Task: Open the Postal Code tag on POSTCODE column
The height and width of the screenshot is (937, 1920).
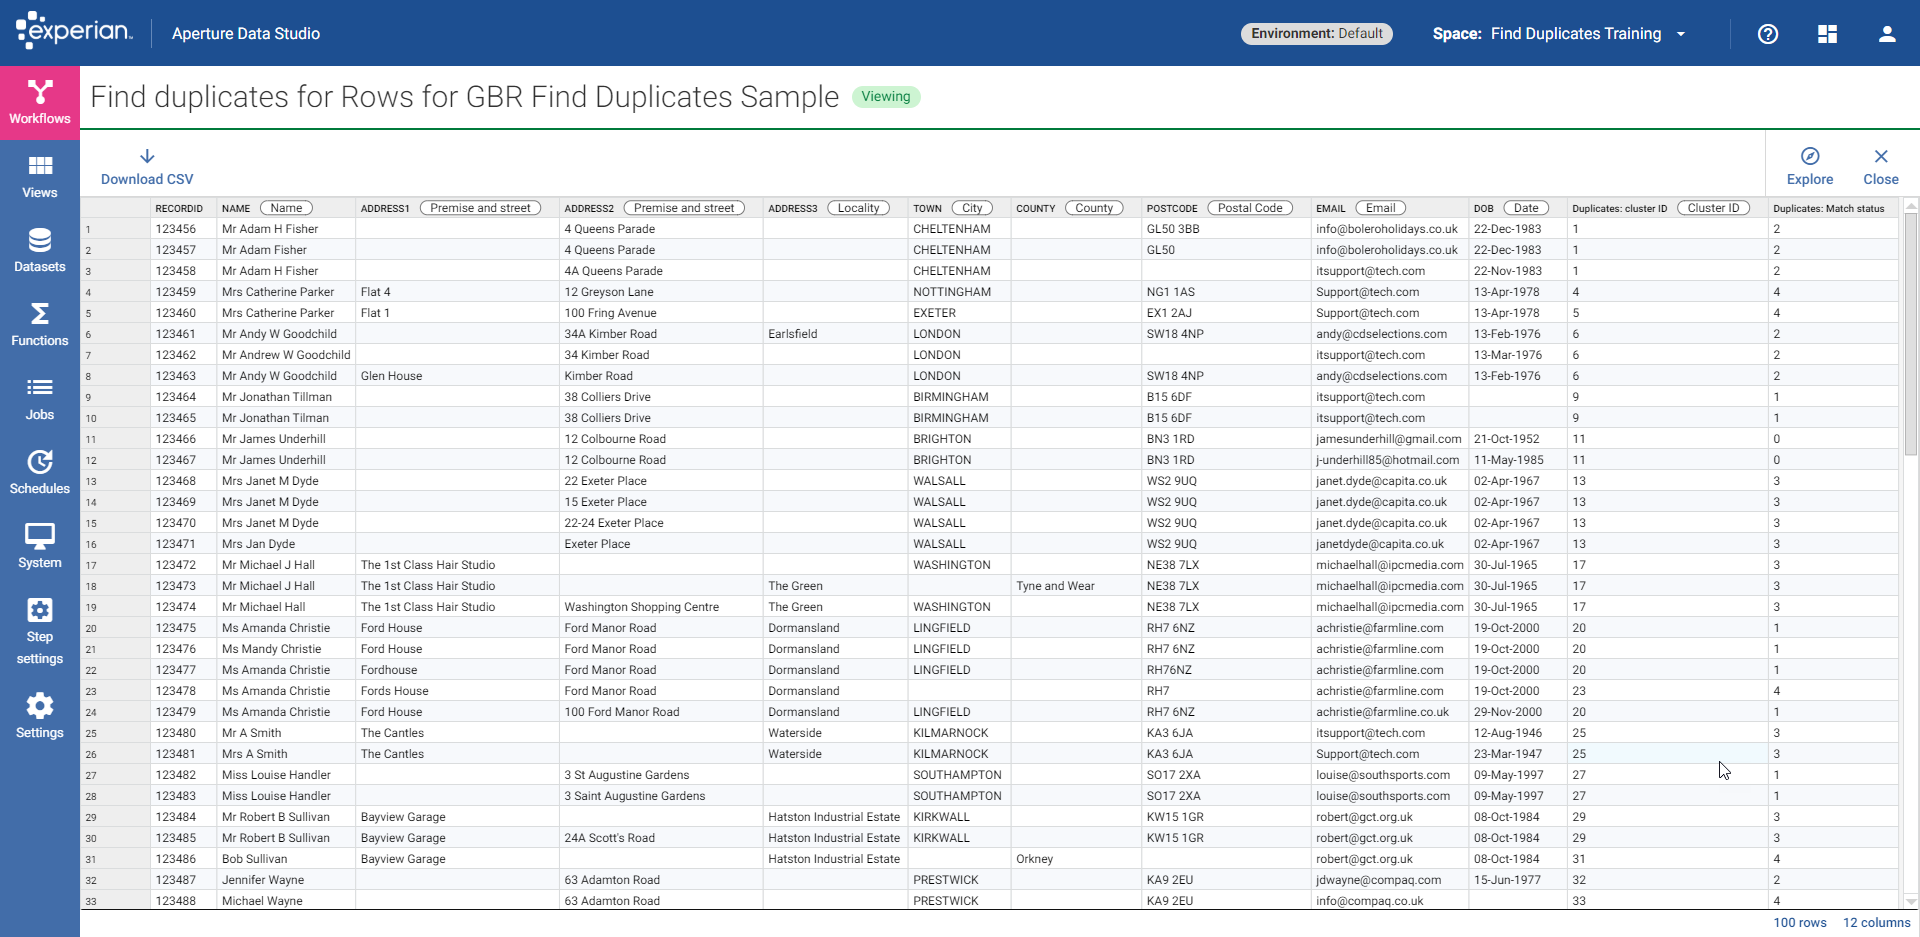Action: [x=1251, y=207]
